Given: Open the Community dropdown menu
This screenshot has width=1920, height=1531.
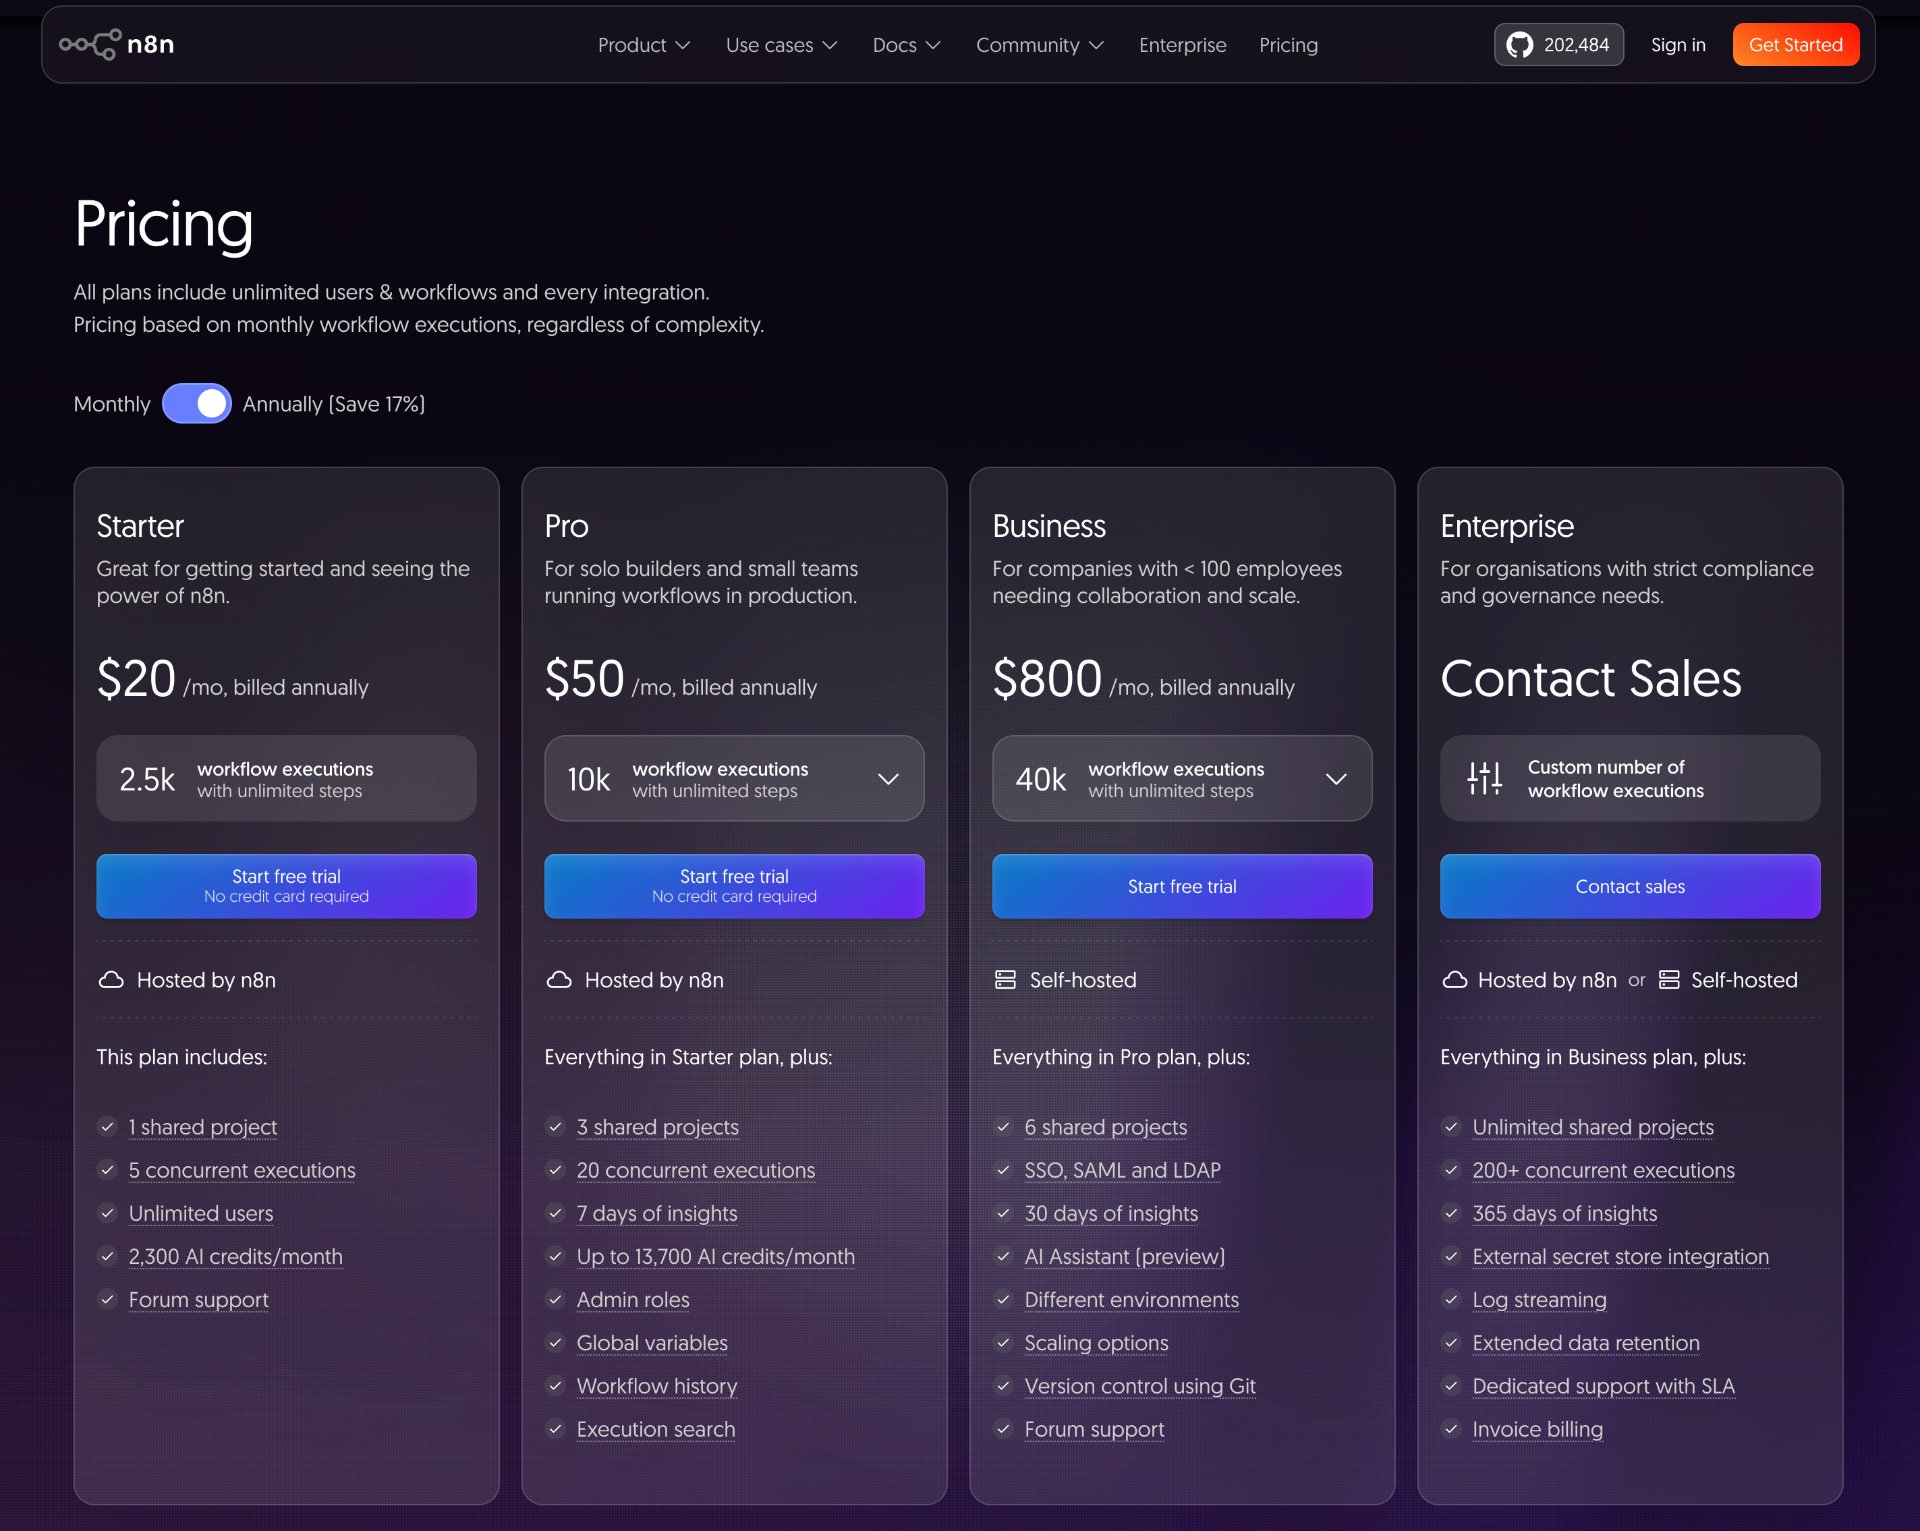Looking at the screenshot, I should coord(1039,45).
